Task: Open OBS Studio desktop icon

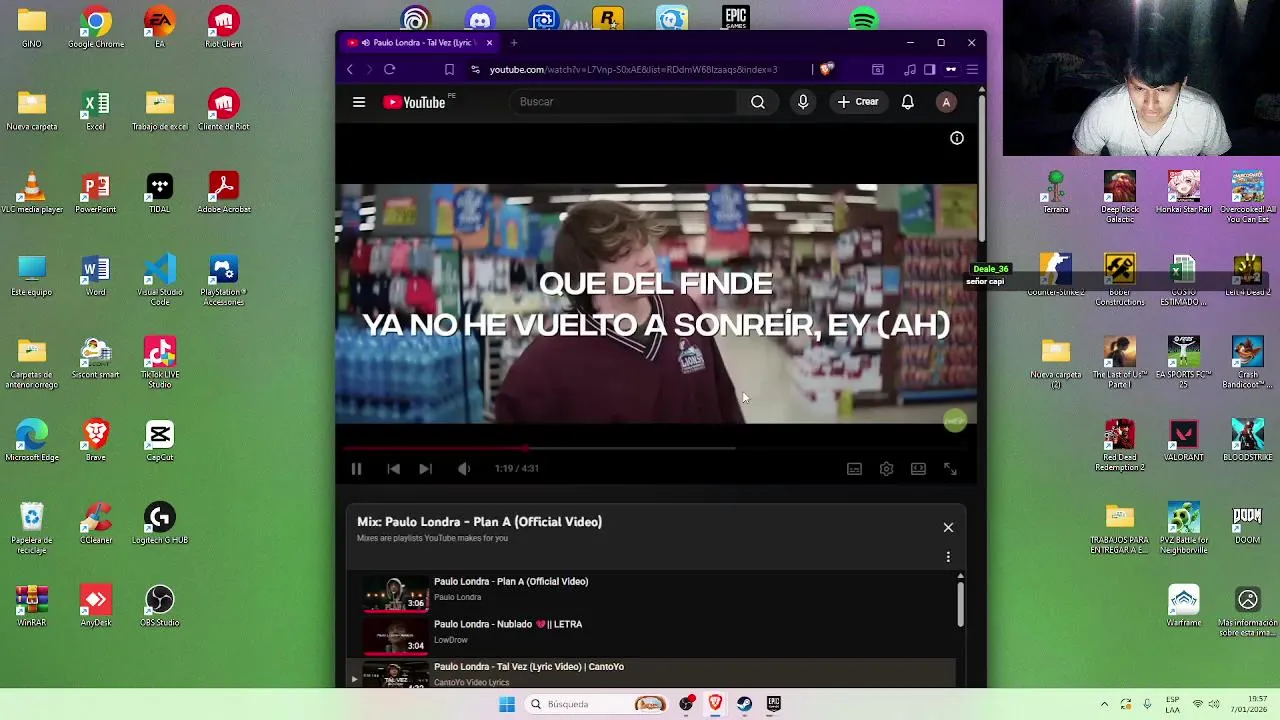Action: (160, 606)
